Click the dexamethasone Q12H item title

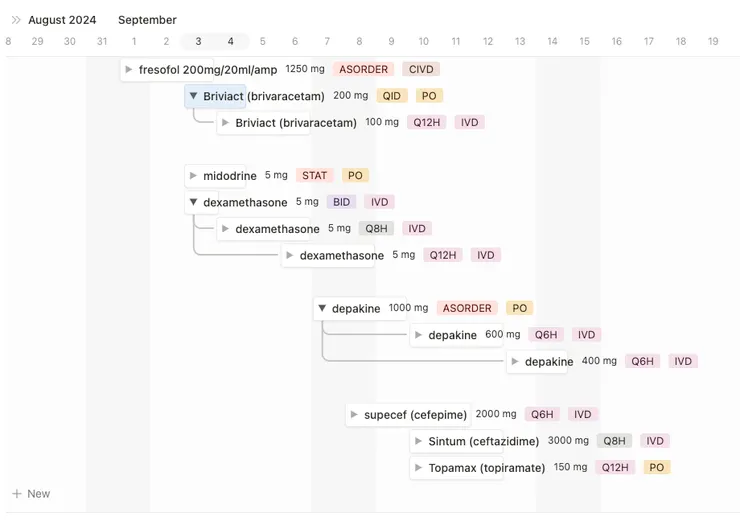pos(341,256)
